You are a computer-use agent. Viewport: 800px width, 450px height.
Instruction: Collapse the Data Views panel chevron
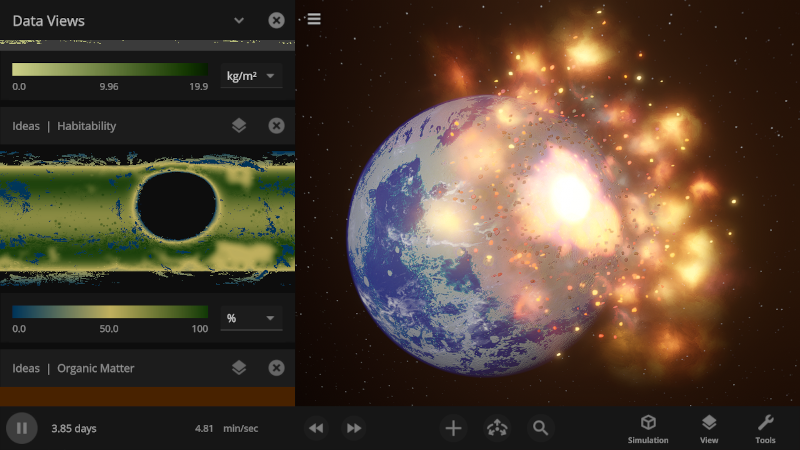[239, 20]
